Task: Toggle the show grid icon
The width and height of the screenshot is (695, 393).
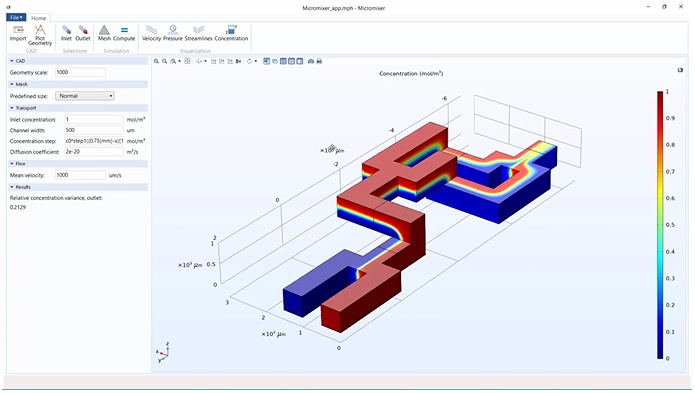Action: coord(292,61)
